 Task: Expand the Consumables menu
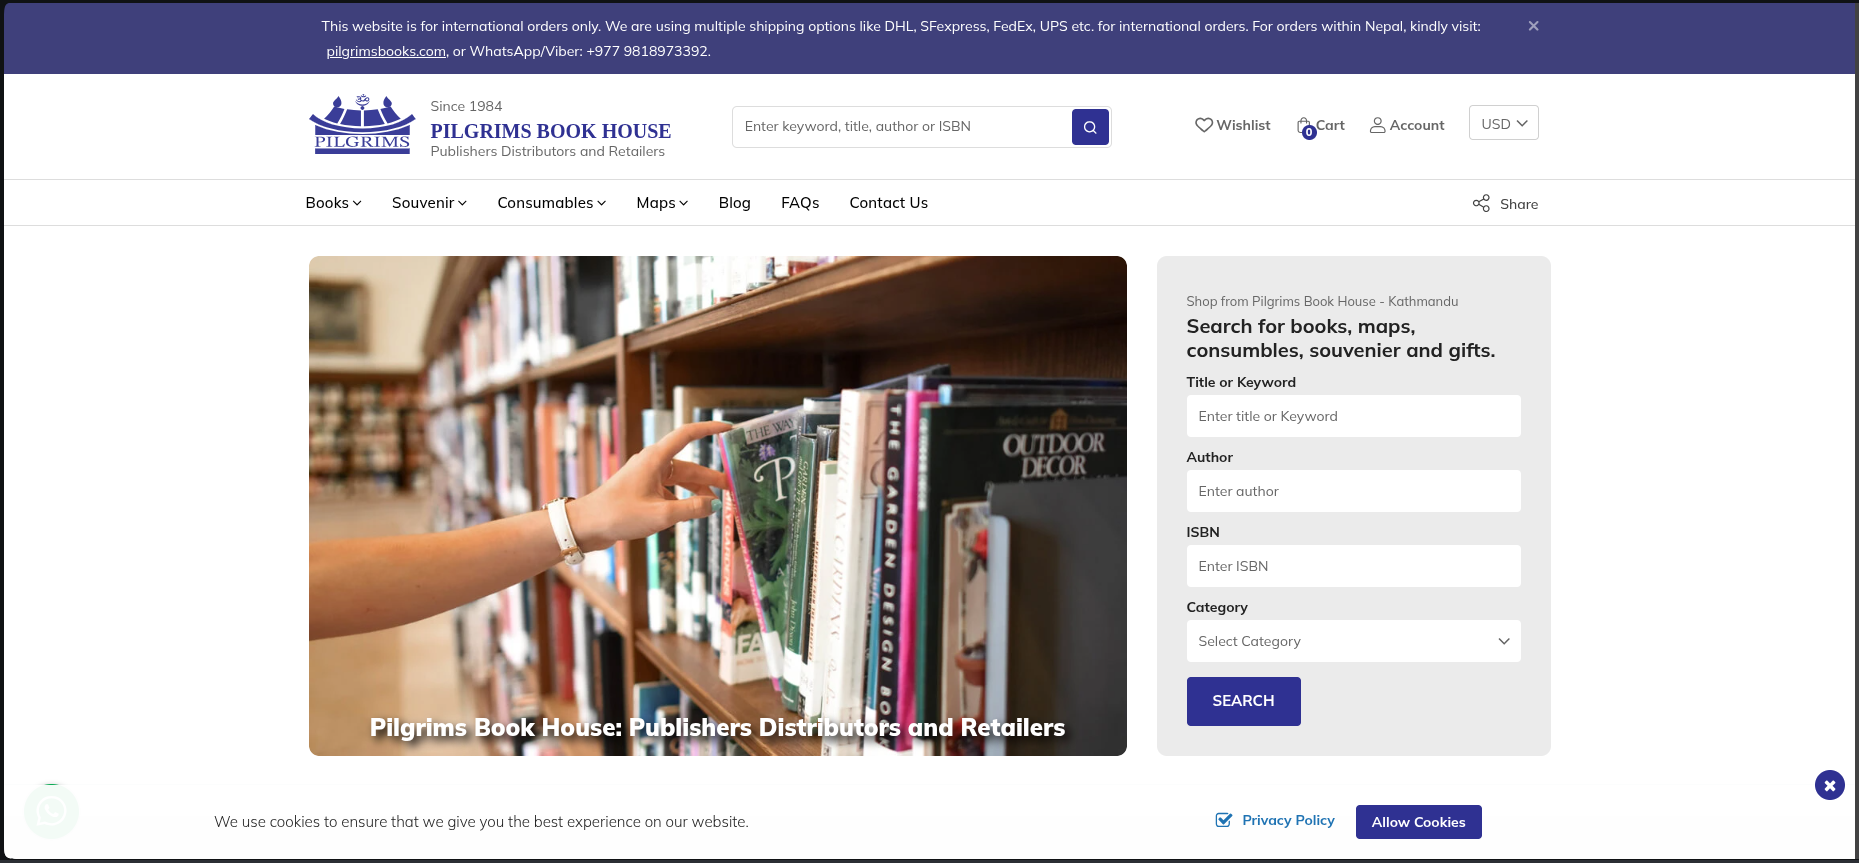point(552,203)
